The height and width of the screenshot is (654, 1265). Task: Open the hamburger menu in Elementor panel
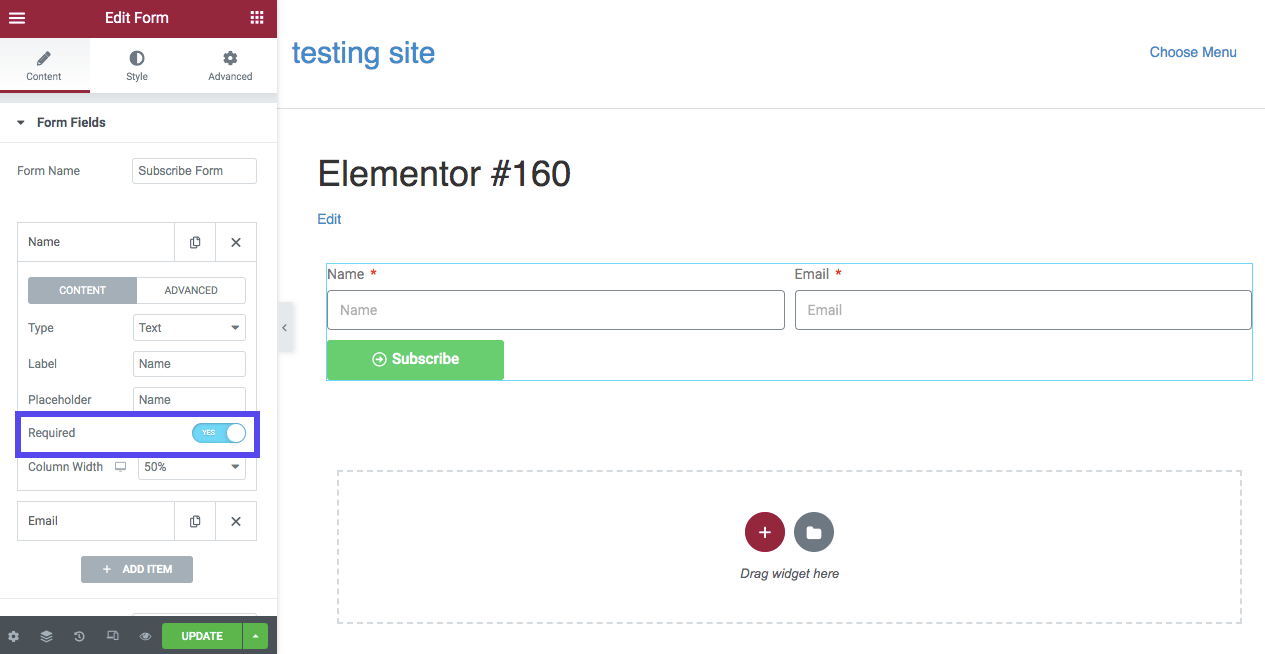(17, 18)
